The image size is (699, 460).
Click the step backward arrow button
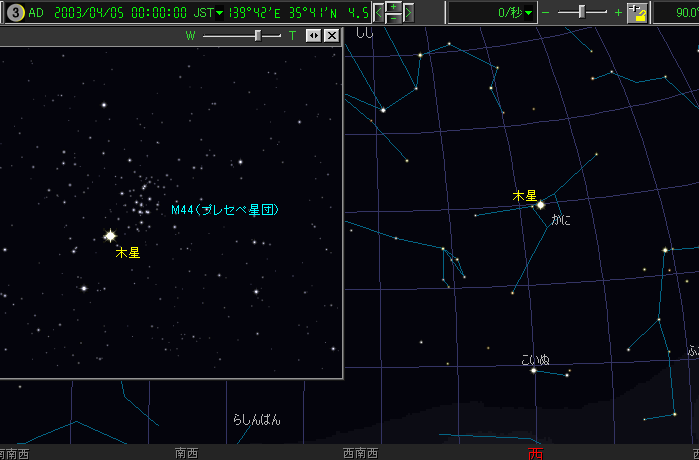pyautogui.click(x=379, y=12)
